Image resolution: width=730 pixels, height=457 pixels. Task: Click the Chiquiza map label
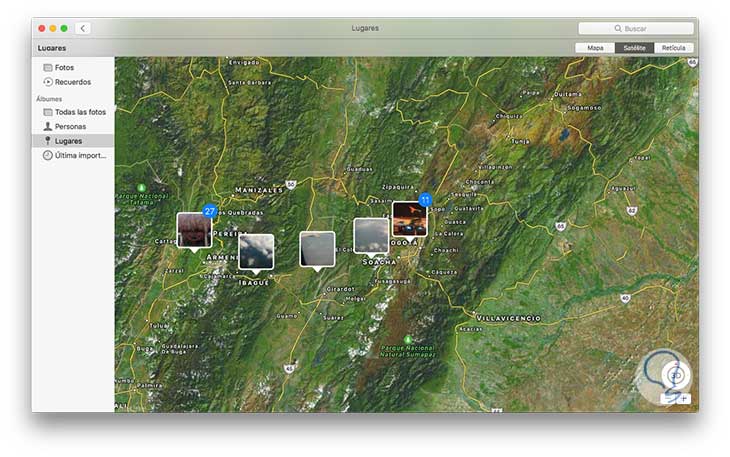tap(509, 116)
